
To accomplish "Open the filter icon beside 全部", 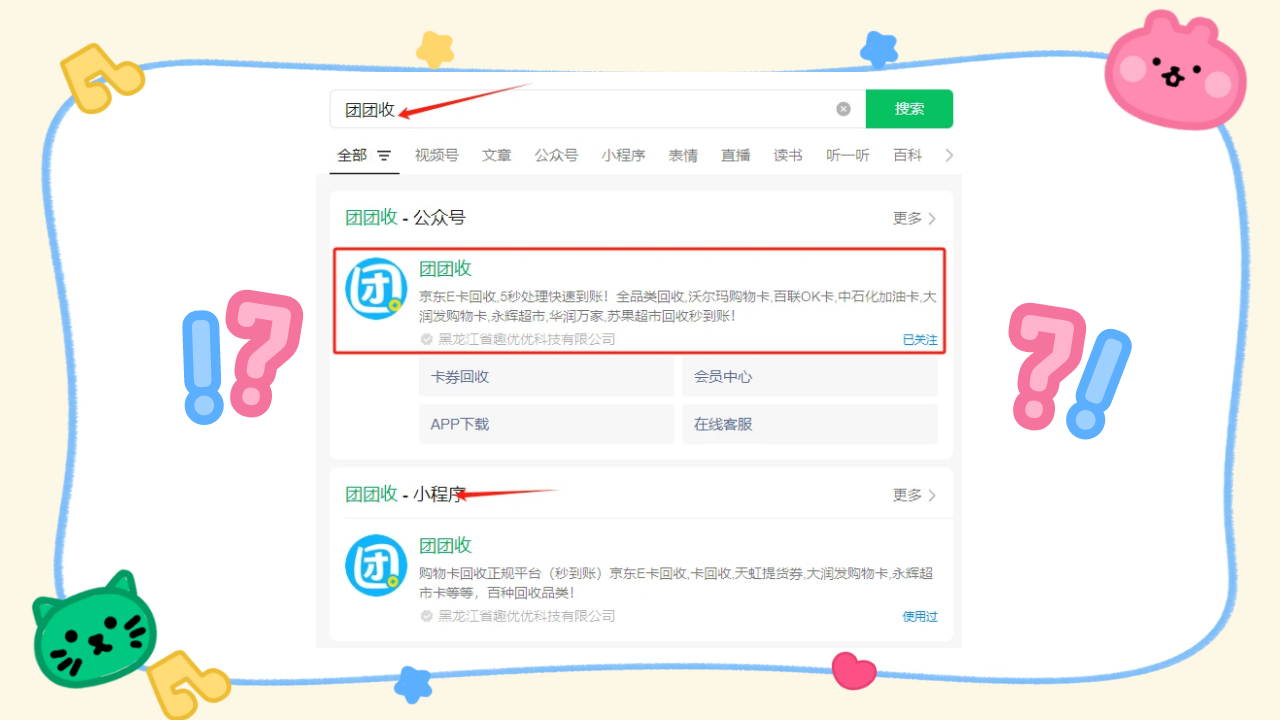I will (x=384, y=156).
